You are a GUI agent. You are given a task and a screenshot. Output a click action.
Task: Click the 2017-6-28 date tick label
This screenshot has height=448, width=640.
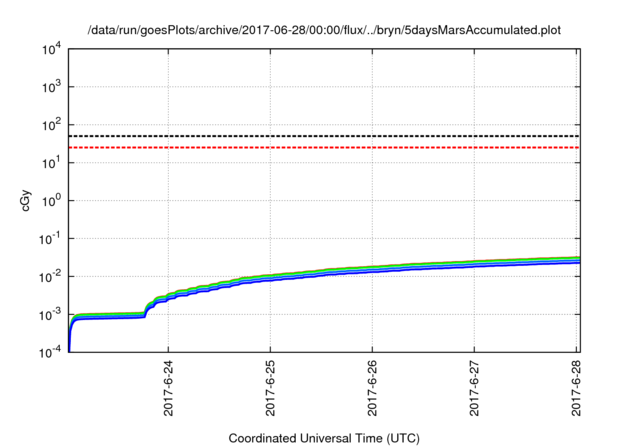[x=576, y=388]
